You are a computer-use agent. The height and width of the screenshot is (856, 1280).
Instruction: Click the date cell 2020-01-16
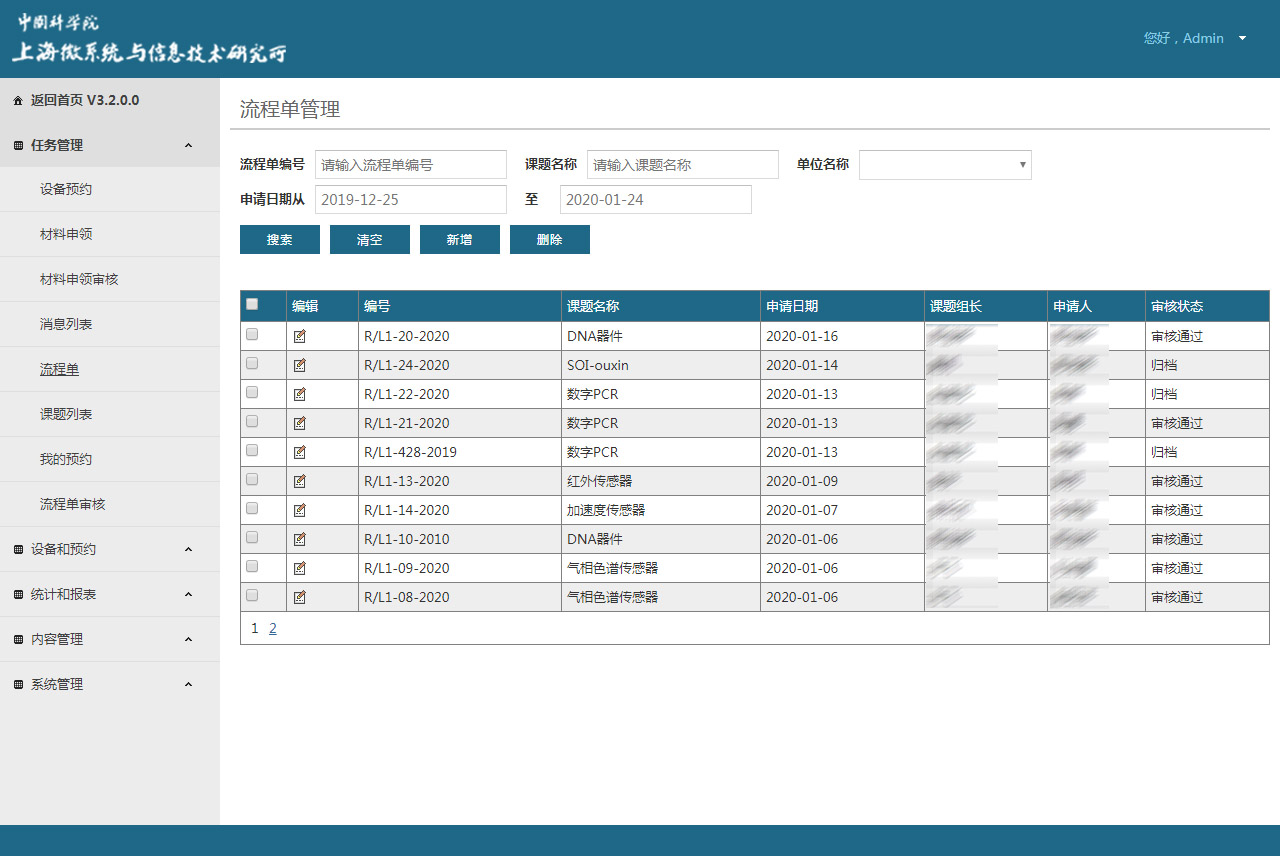coord(842,337)
